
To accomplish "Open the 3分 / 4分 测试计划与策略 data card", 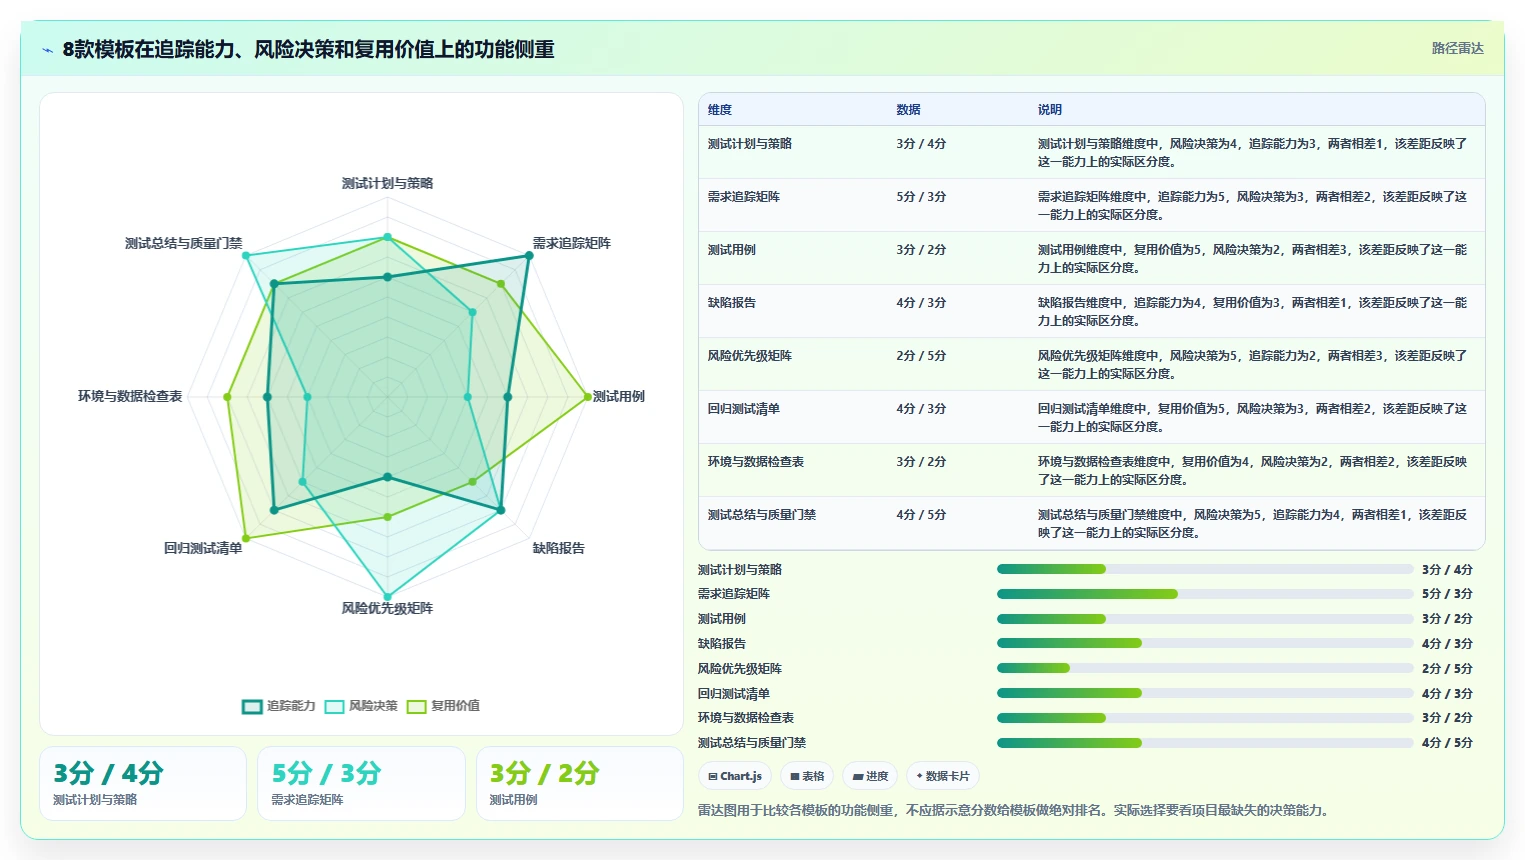I will [x=143, y=783].
